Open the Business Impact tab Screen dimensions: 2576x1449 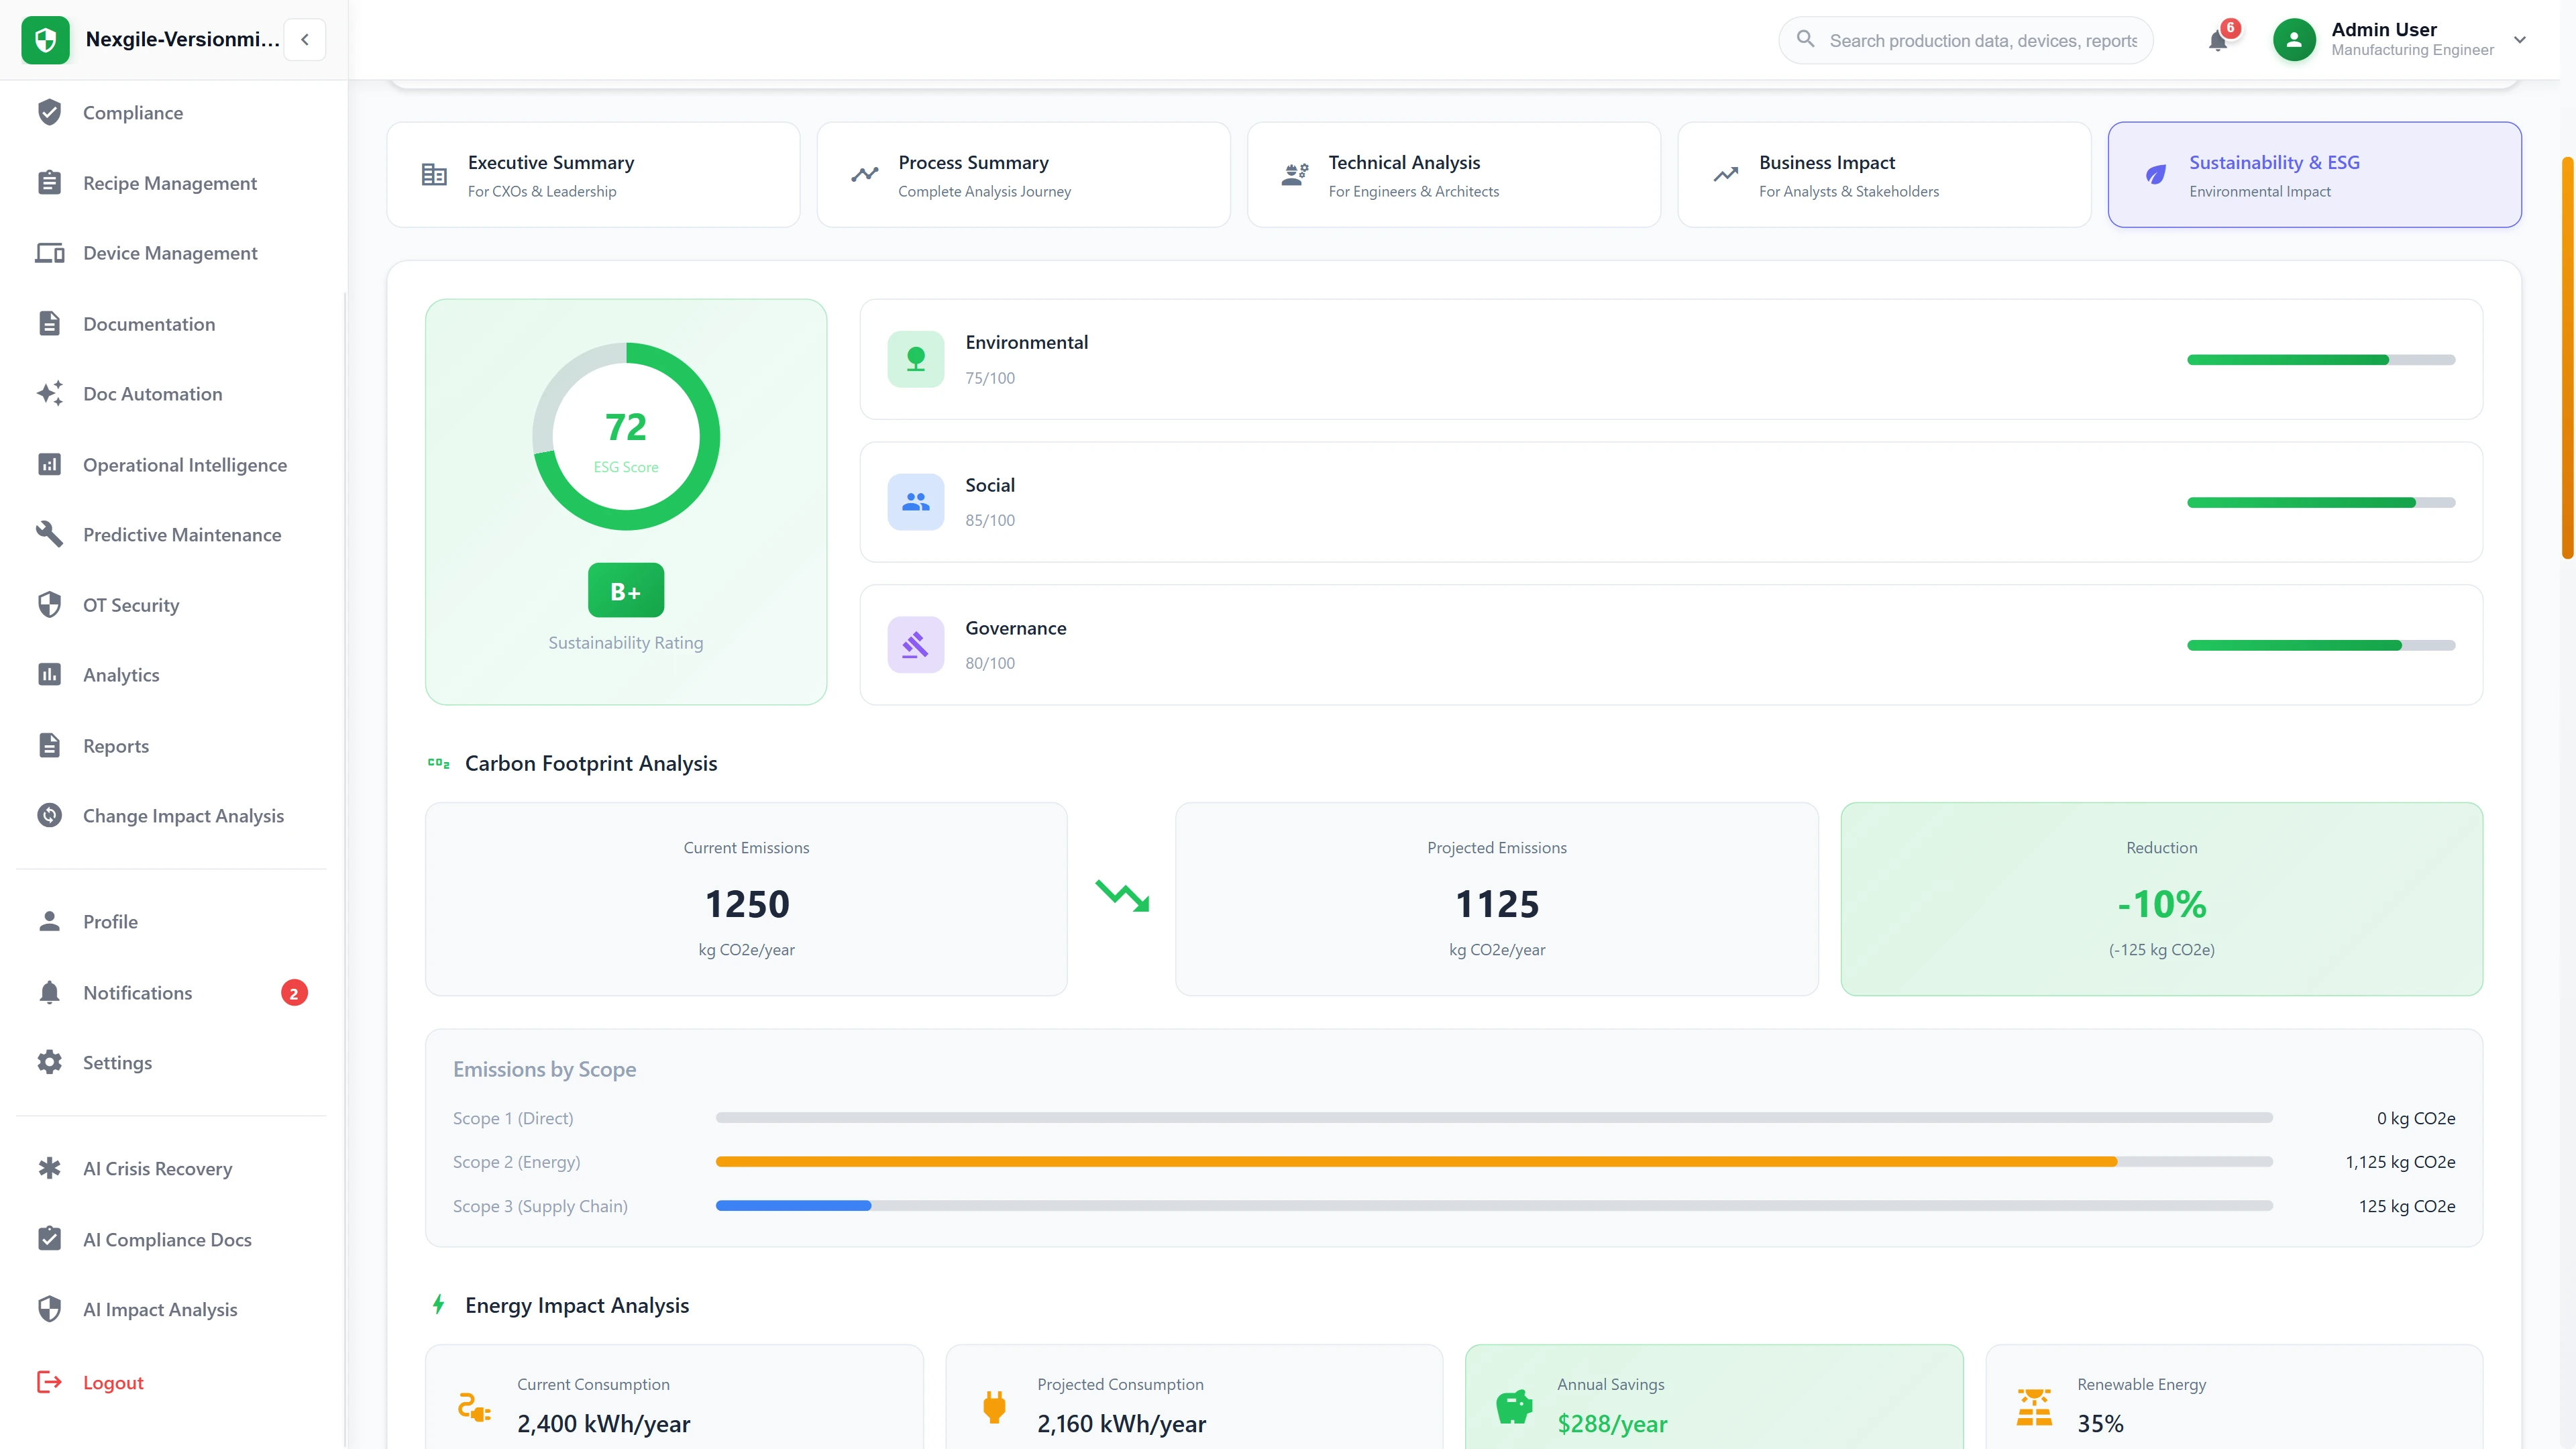click(1883, 175)
